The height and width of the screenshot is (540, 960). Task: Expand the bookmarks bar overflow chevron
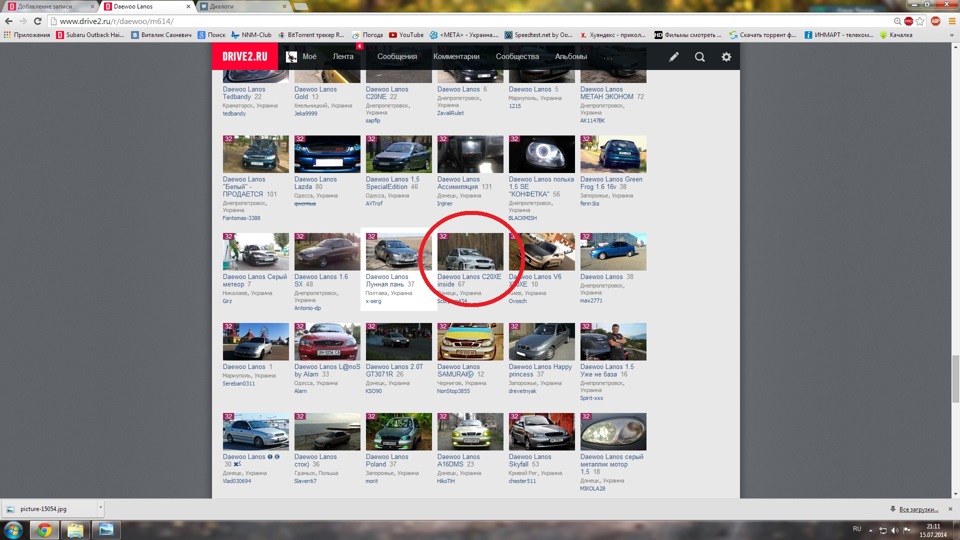point(951,35)
